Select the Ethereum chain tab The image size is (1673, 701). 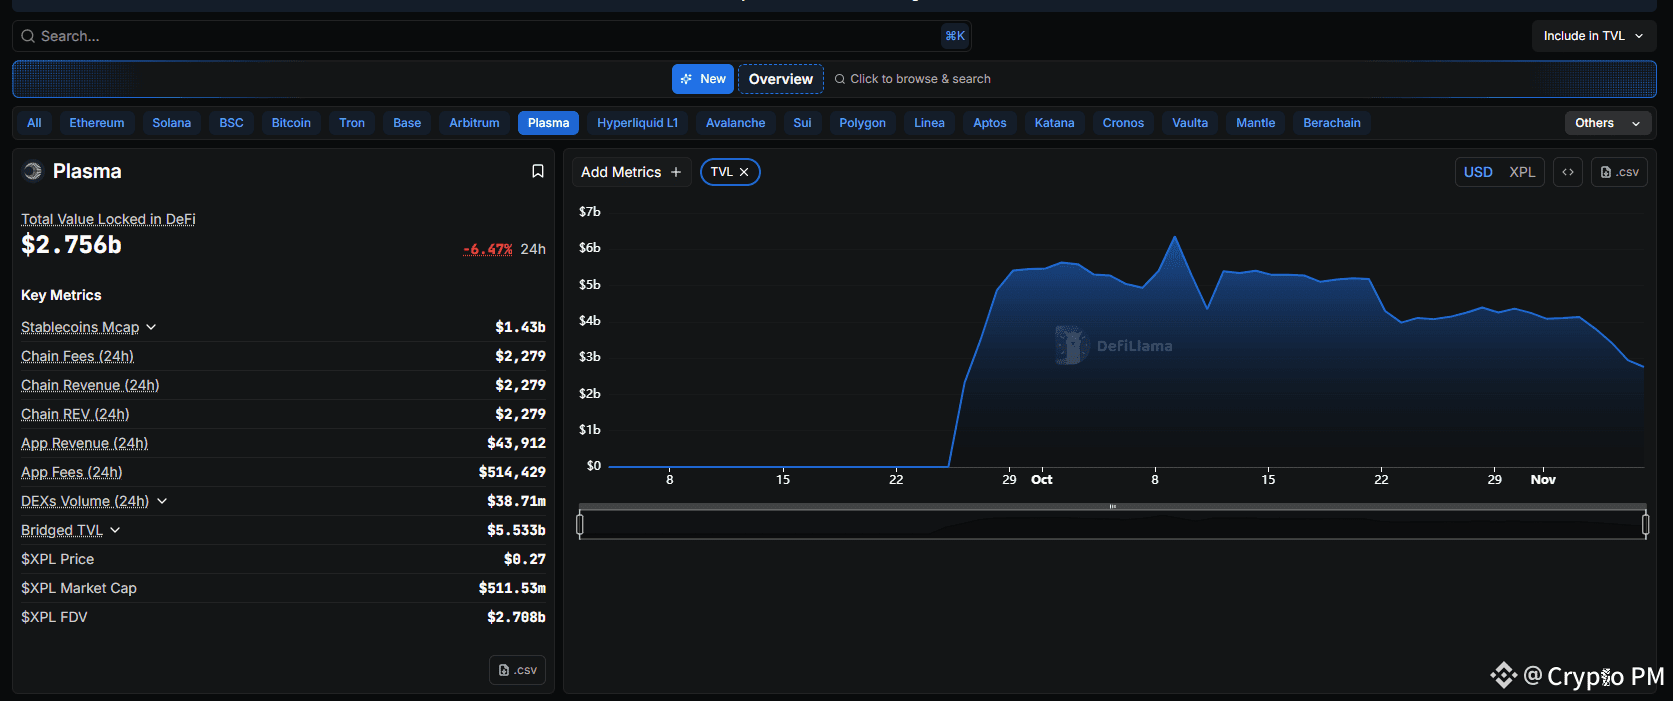point(97,123)
